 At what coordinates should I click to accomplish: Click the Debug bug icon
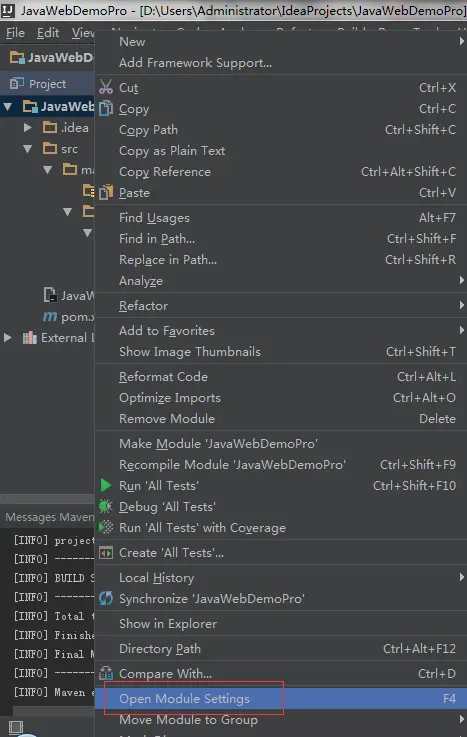coord(106,506)
